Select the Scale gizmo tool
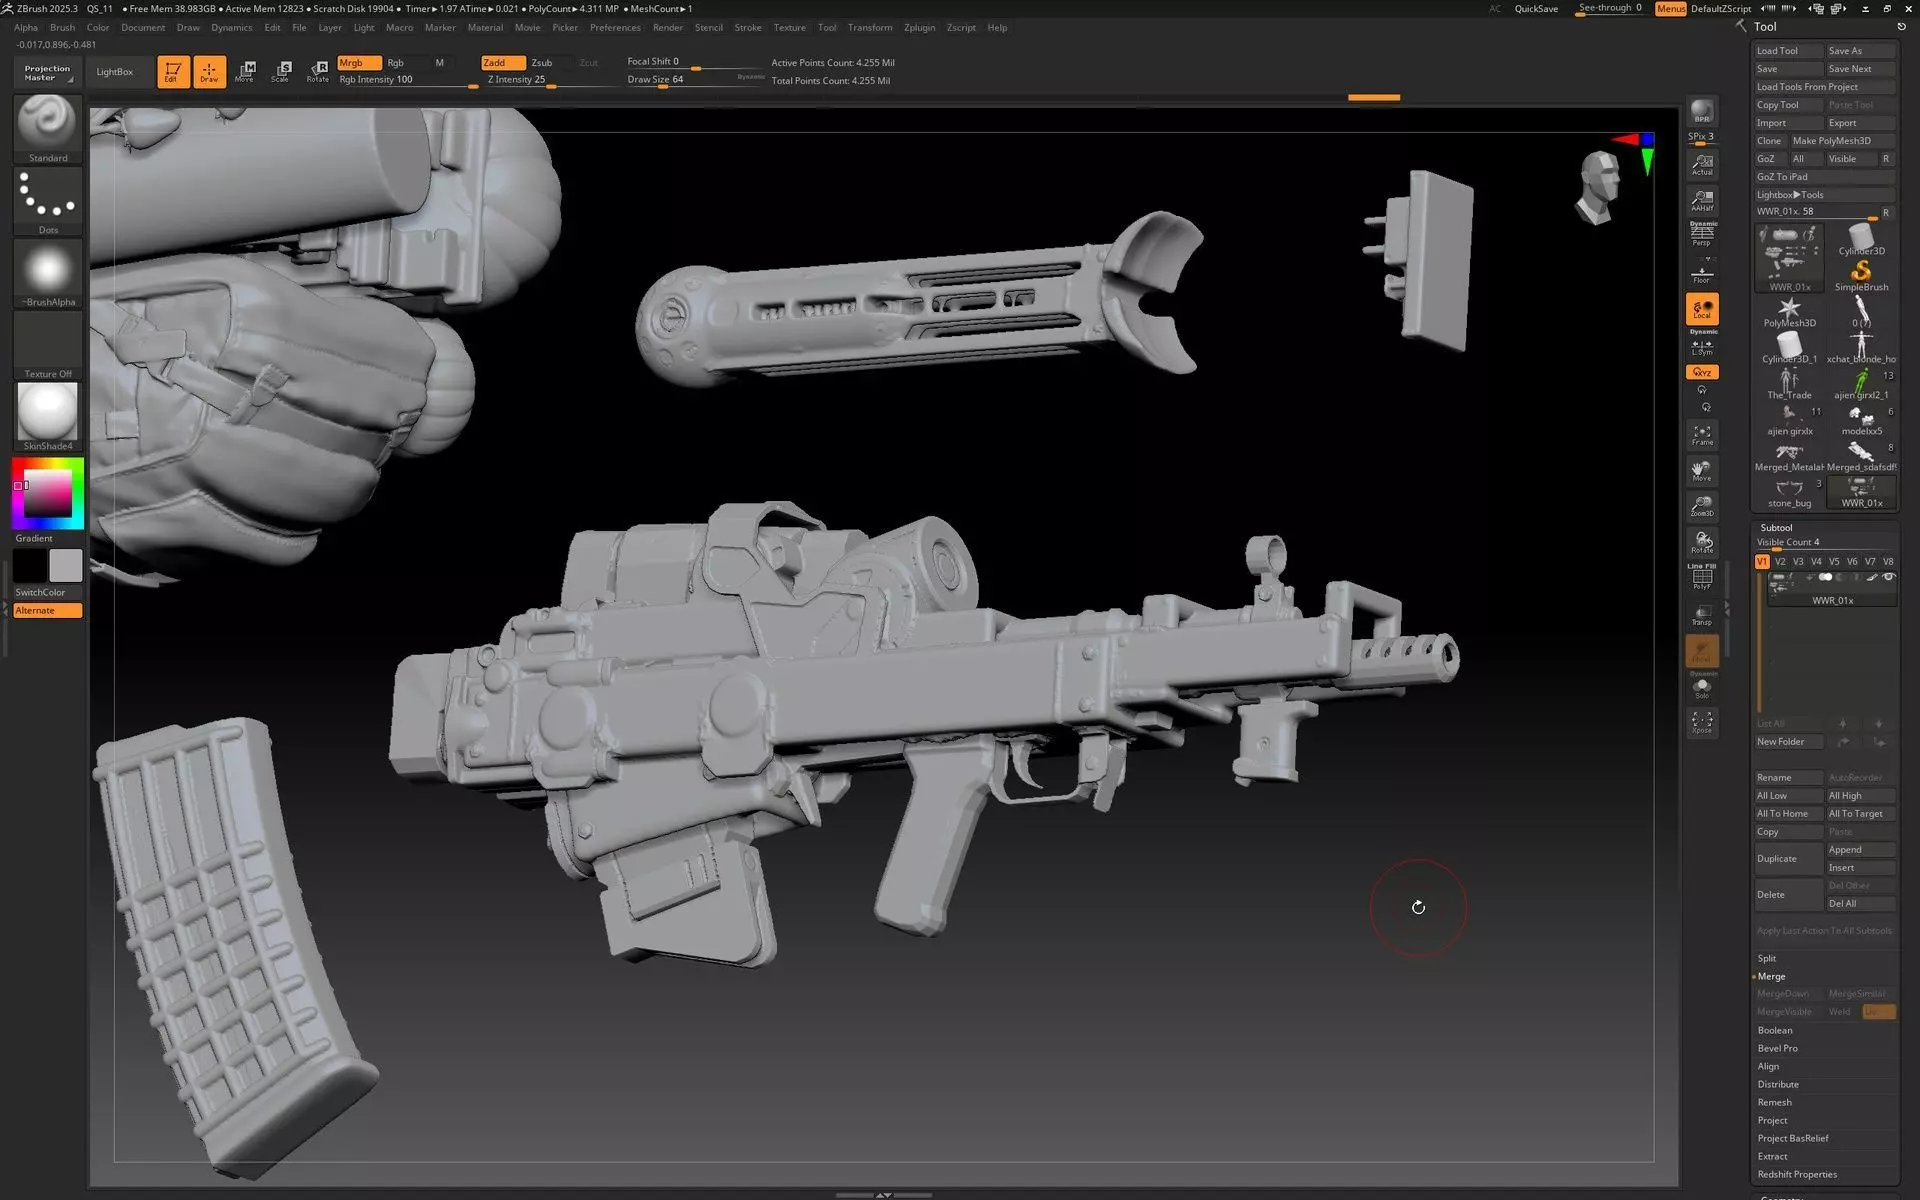 click(281, 71)
